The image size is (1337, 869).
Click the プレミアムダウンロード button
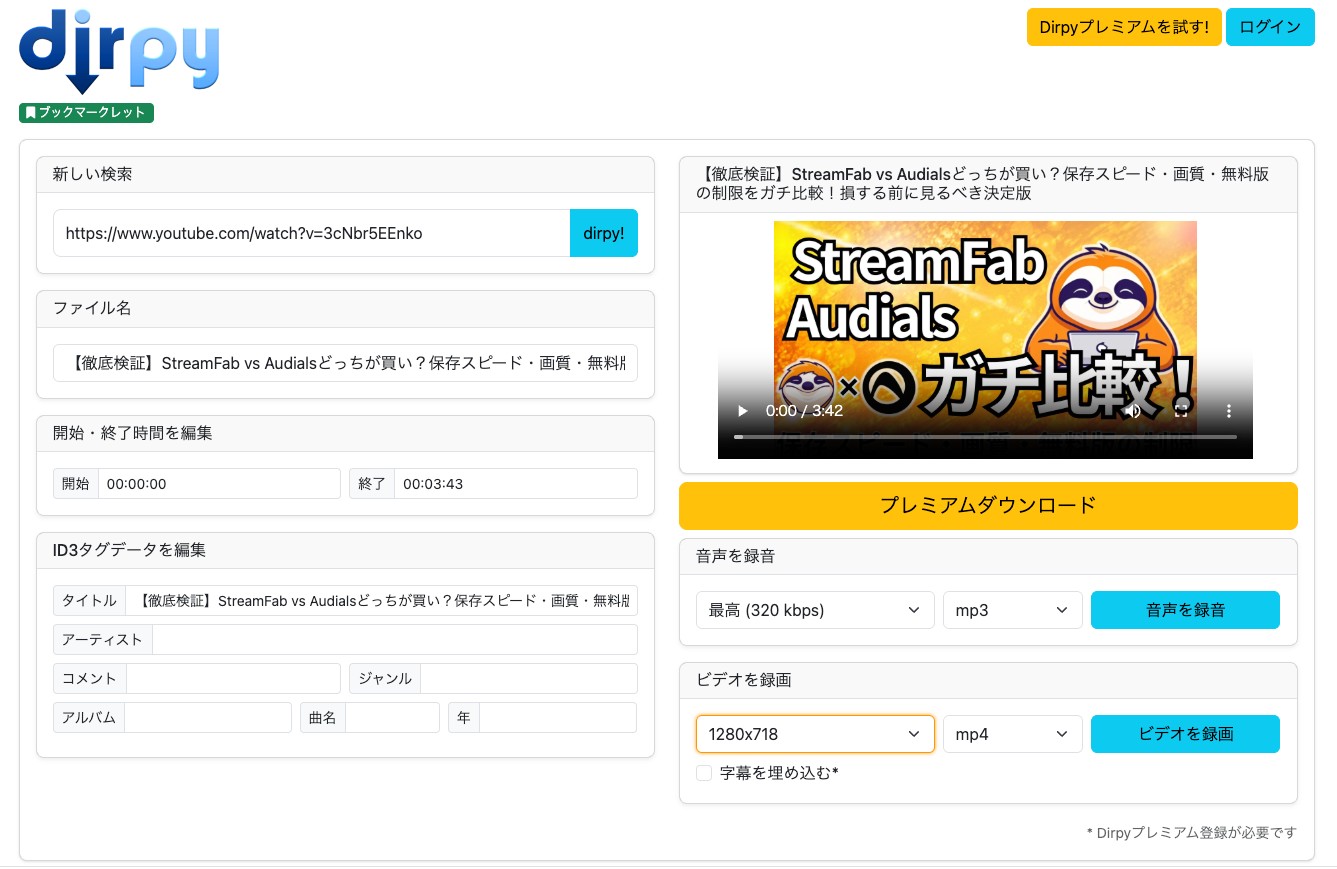(988, 505)
